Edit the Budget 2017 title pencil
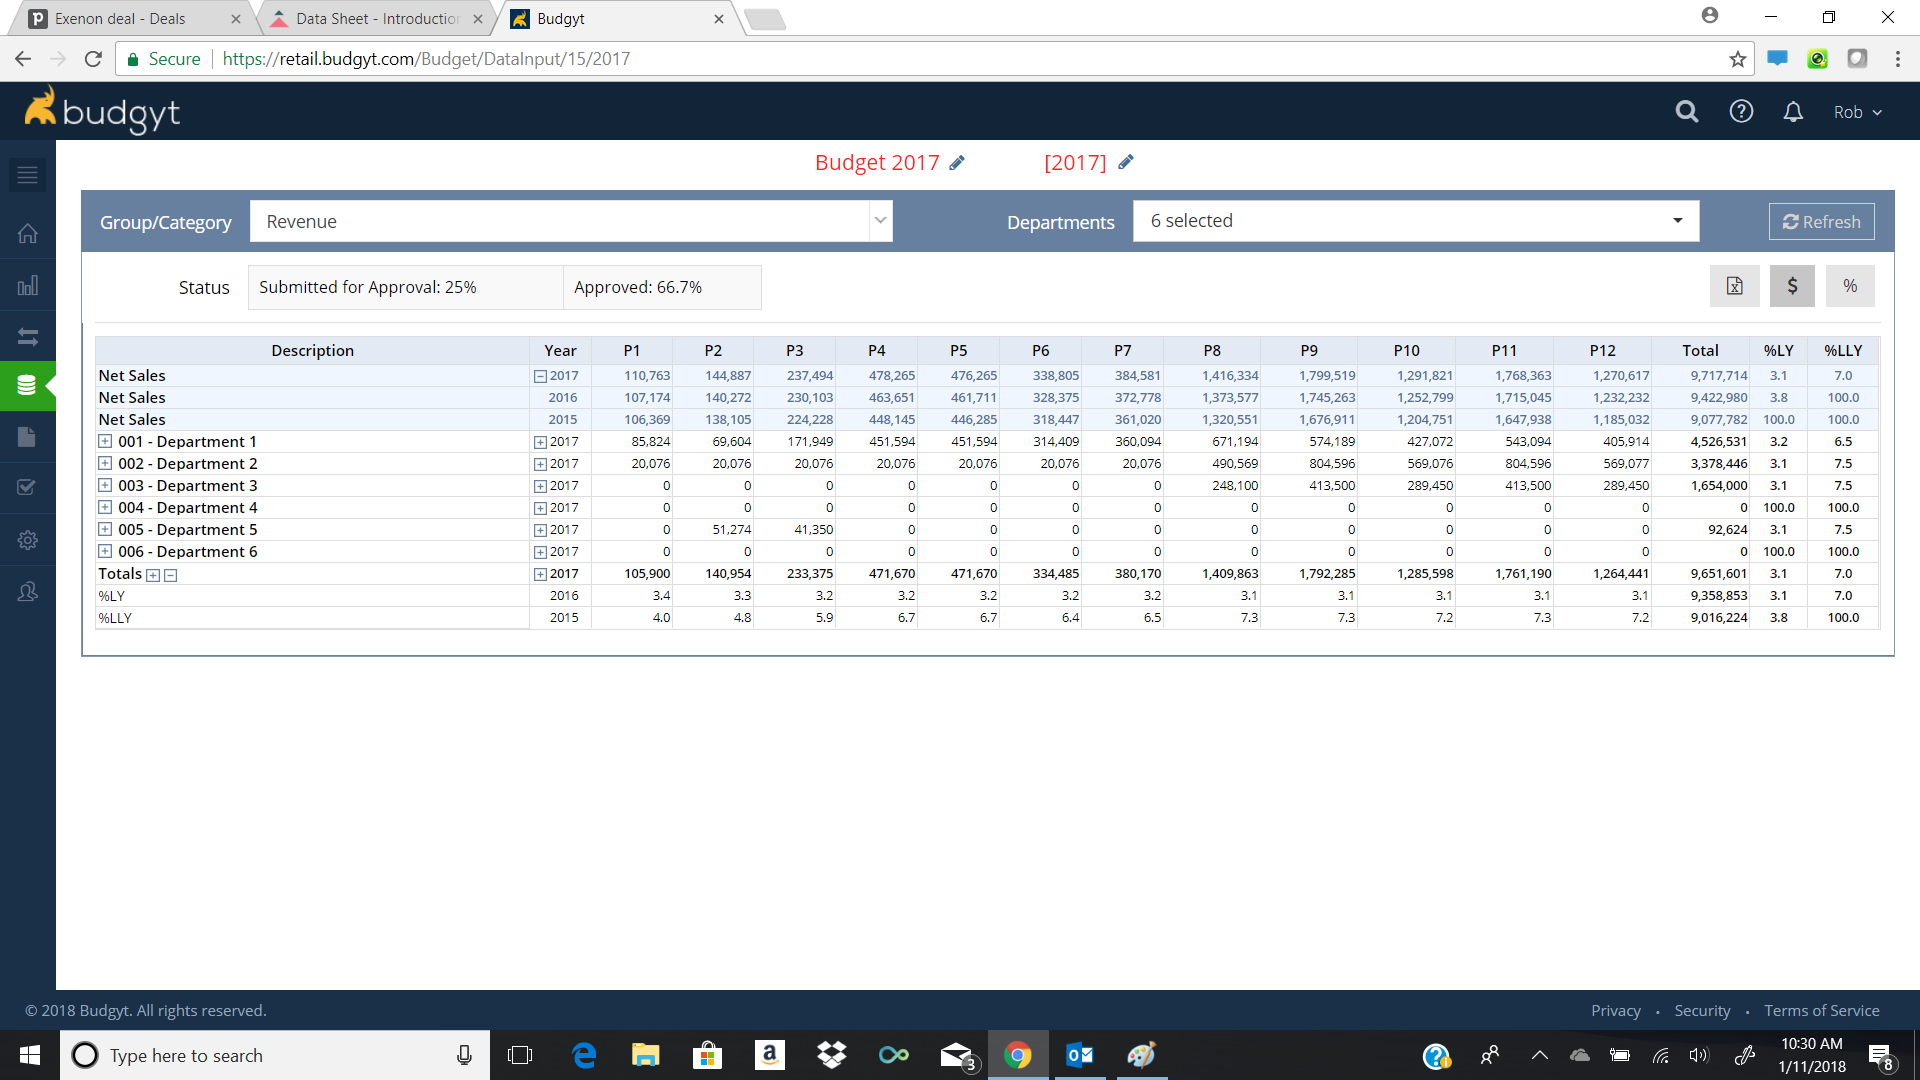1920x1080 pixels. (957, 163)
